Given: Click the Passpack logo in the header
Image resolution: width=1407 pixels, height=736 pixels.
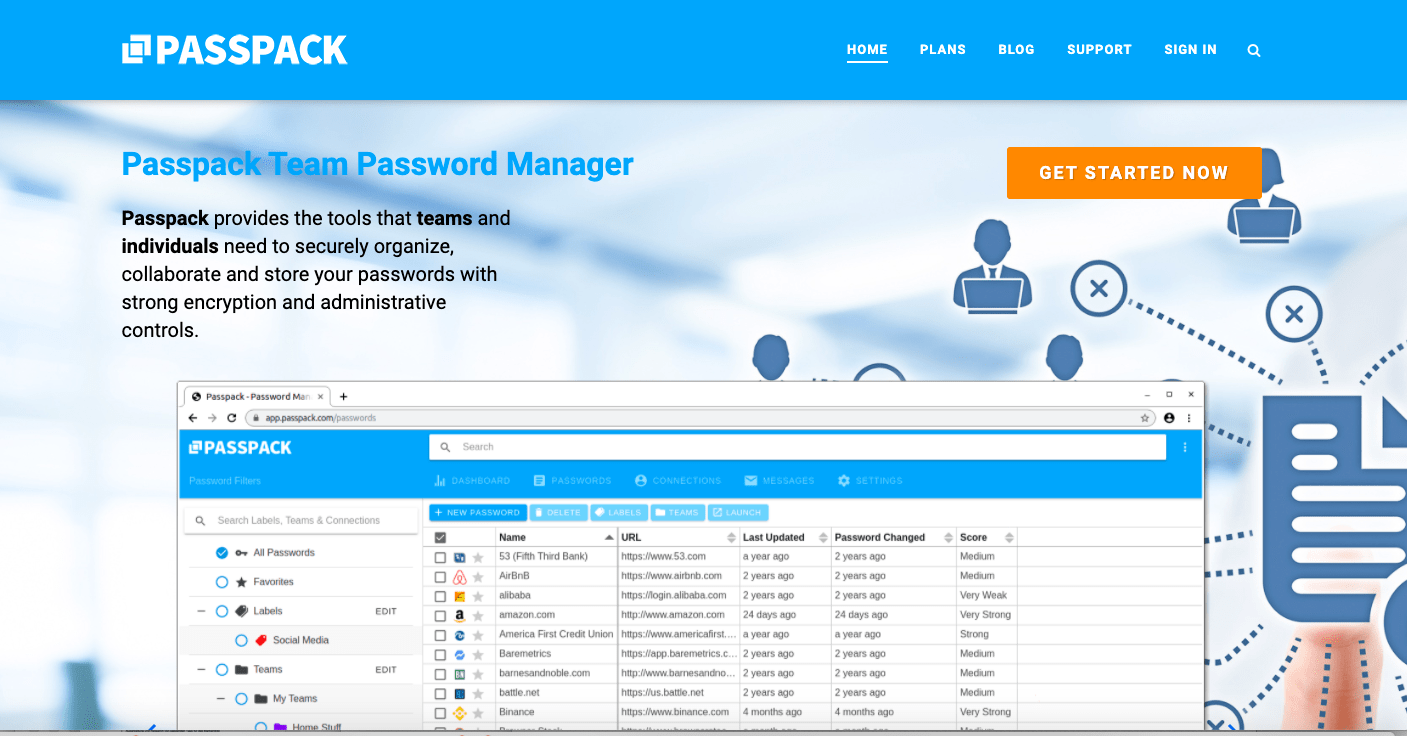Looking at the screenshot, I should 235,50.
